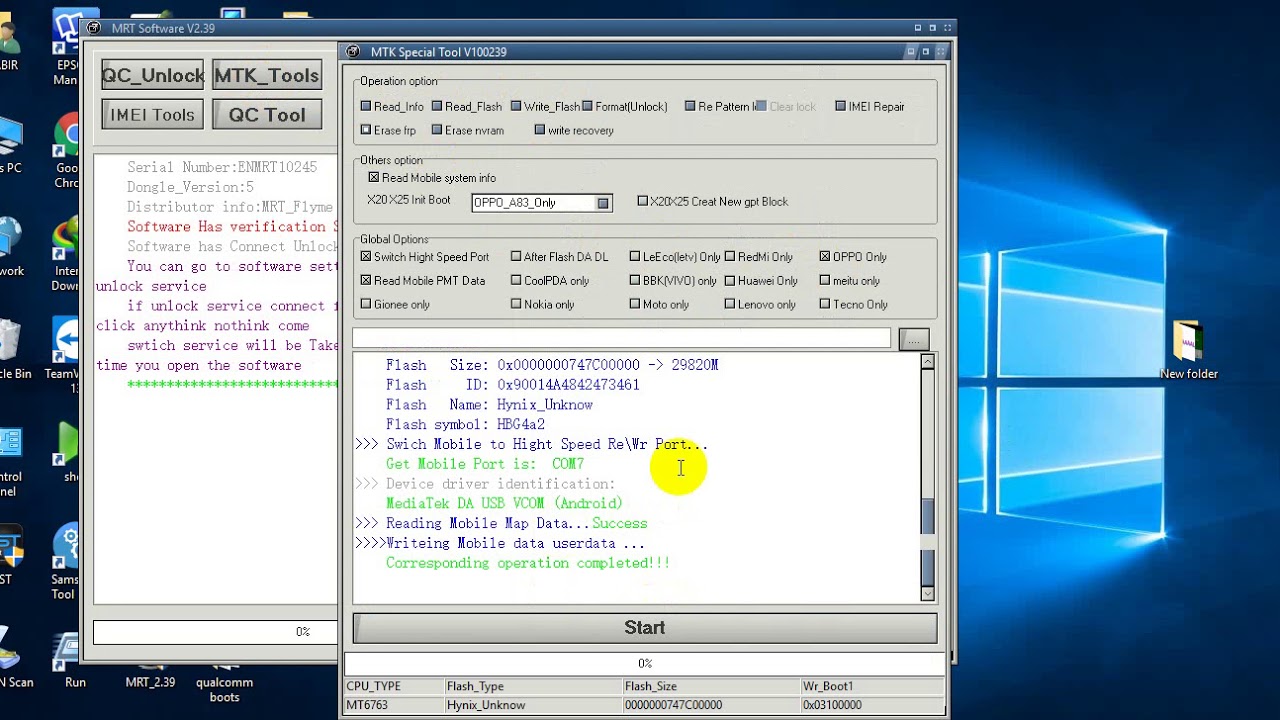Uncheck Read Mobile system info
Viewport: 1280px width, 720px height.
tap(374, 178)
